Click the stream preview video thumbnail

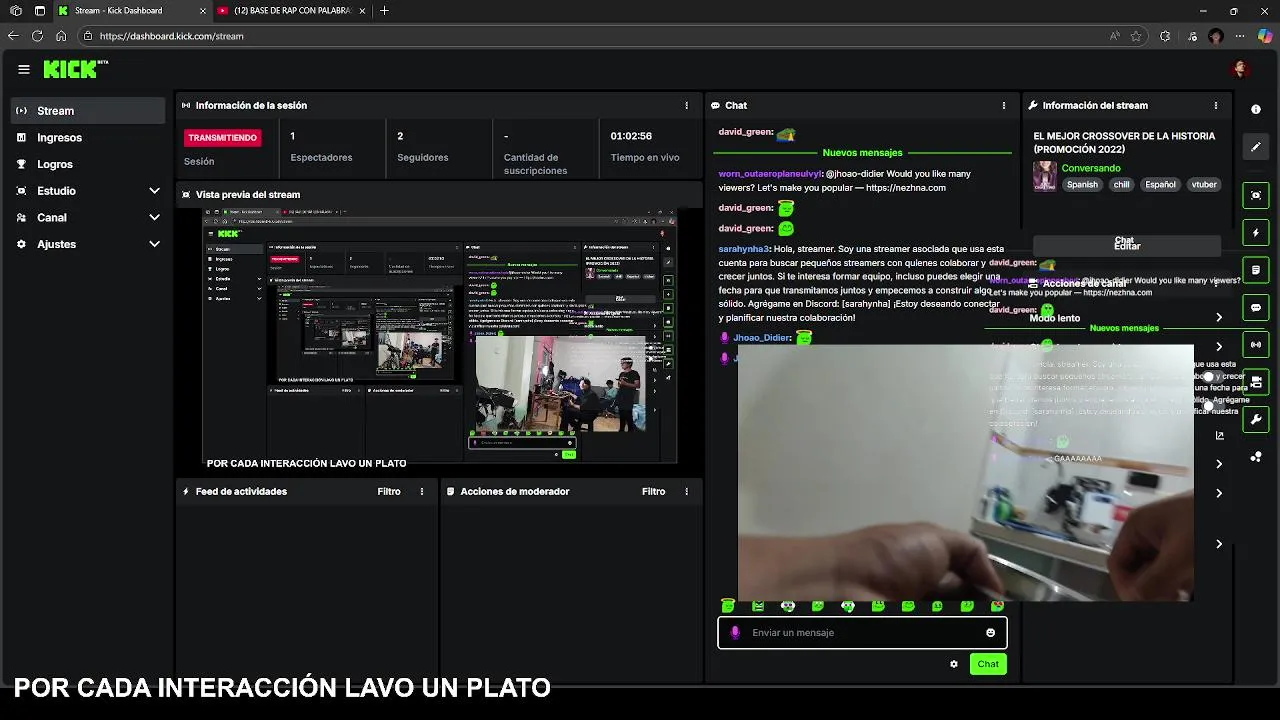coord(440,336)
